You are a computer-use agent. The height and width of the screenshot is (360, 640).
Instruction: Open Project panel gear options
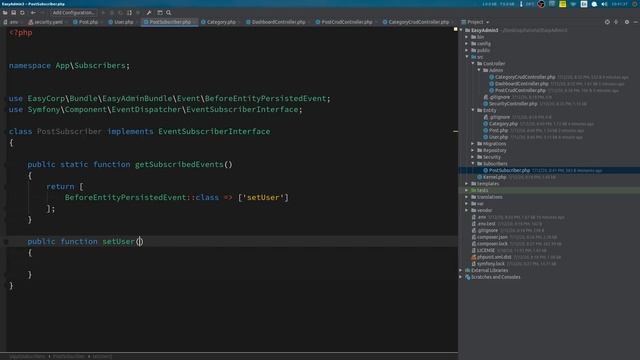click(627, 22)
